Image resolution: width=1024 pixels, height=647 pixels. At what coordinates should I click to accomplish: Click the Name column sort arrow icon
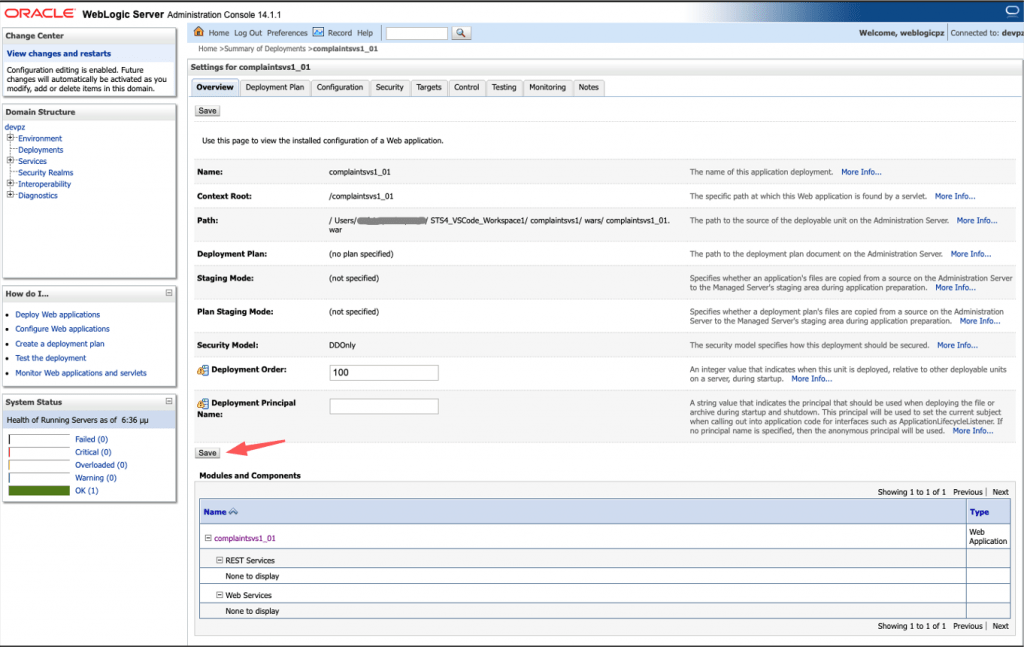click(233, 512)
